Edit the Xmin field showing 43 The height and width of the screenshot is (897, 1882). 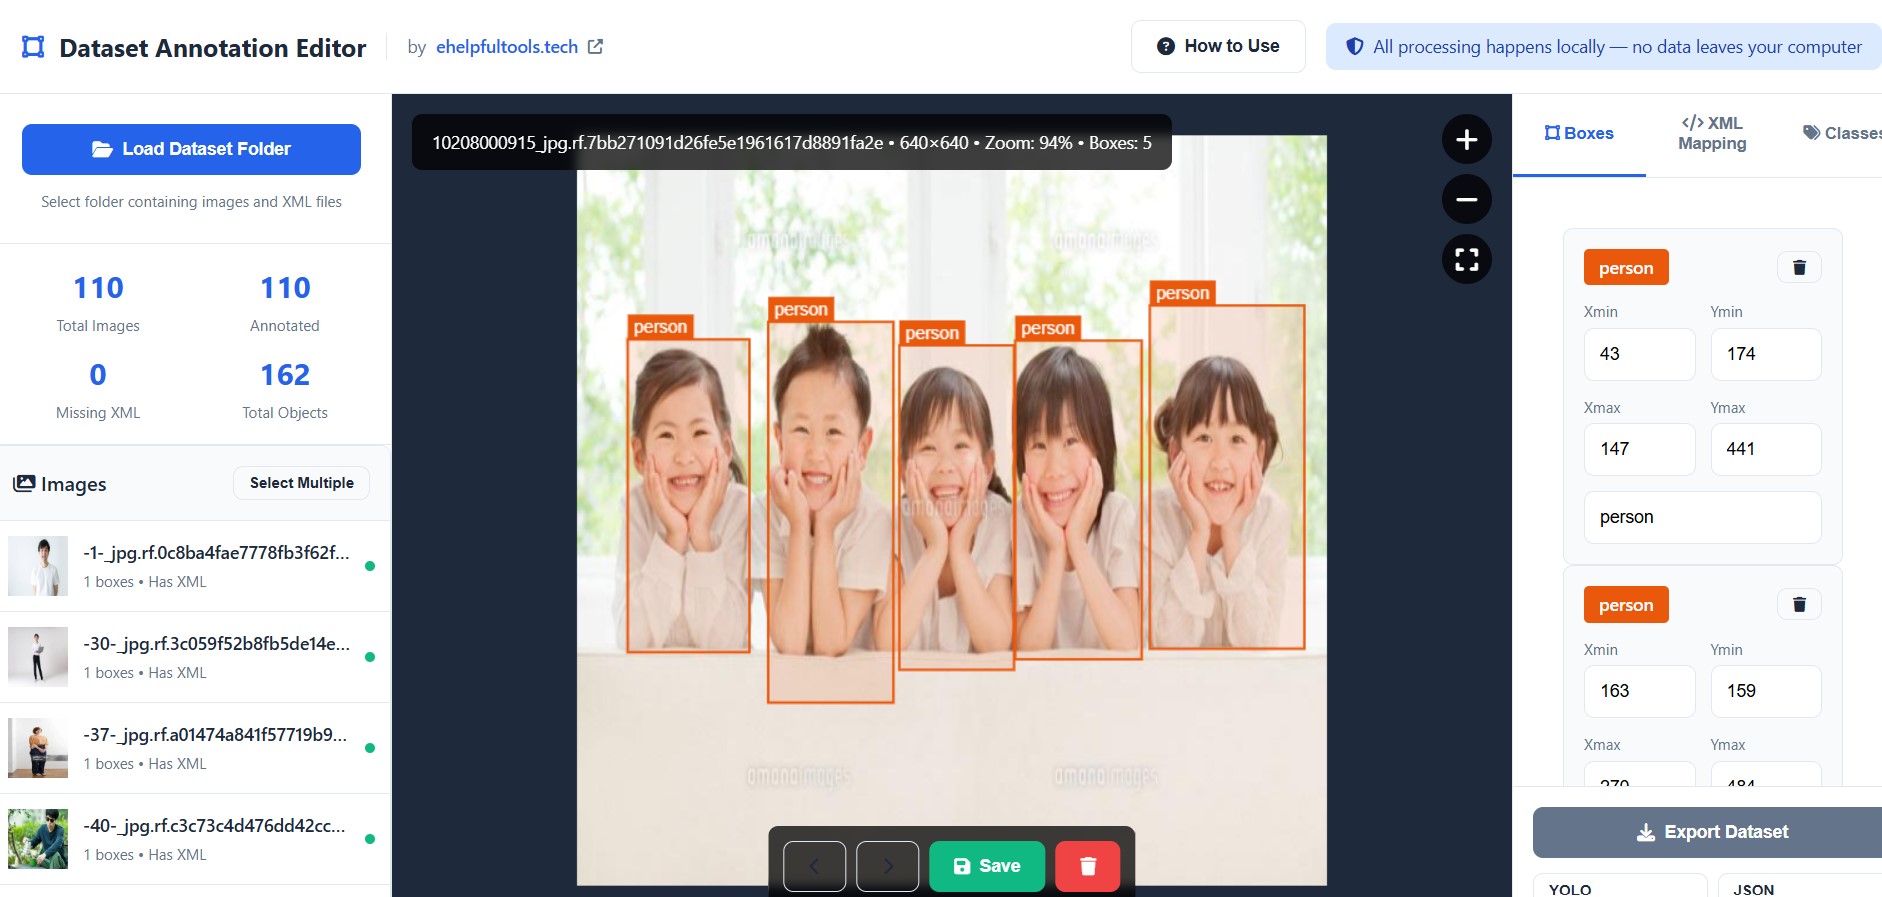click(1639, 354)
